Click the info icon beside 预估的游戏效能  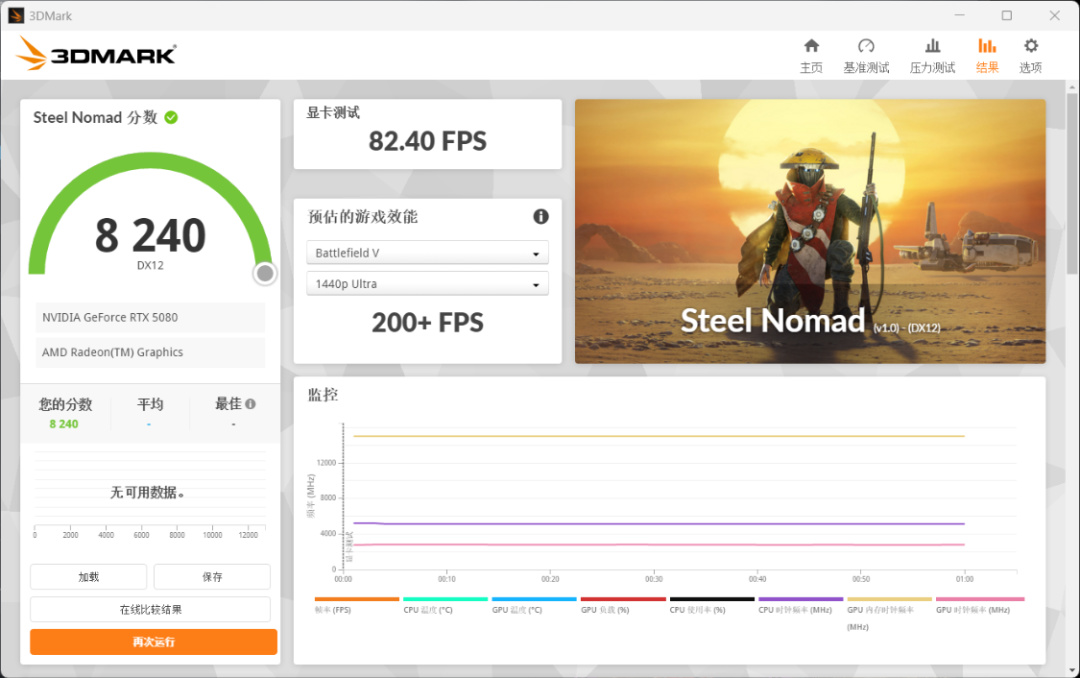pyautogui.click(x=541, y=216)
